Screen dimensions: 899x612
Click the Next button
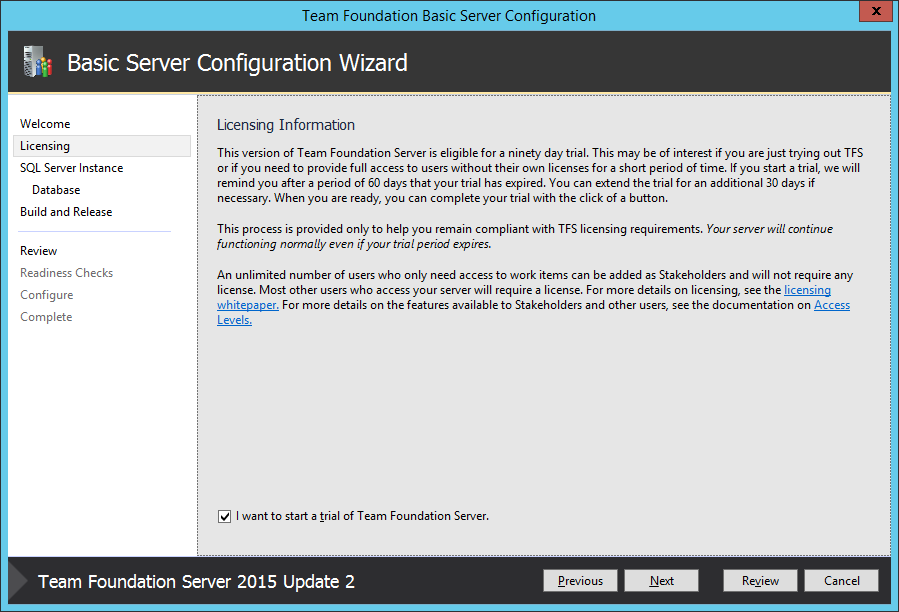click(x=662, y=580)
